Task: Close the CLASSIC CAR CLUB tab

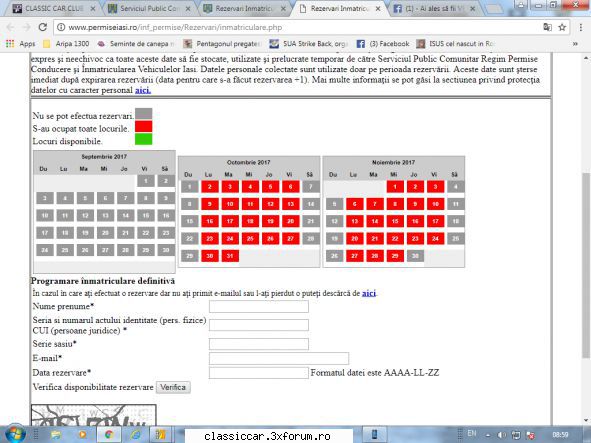Action: coord(93,8)
